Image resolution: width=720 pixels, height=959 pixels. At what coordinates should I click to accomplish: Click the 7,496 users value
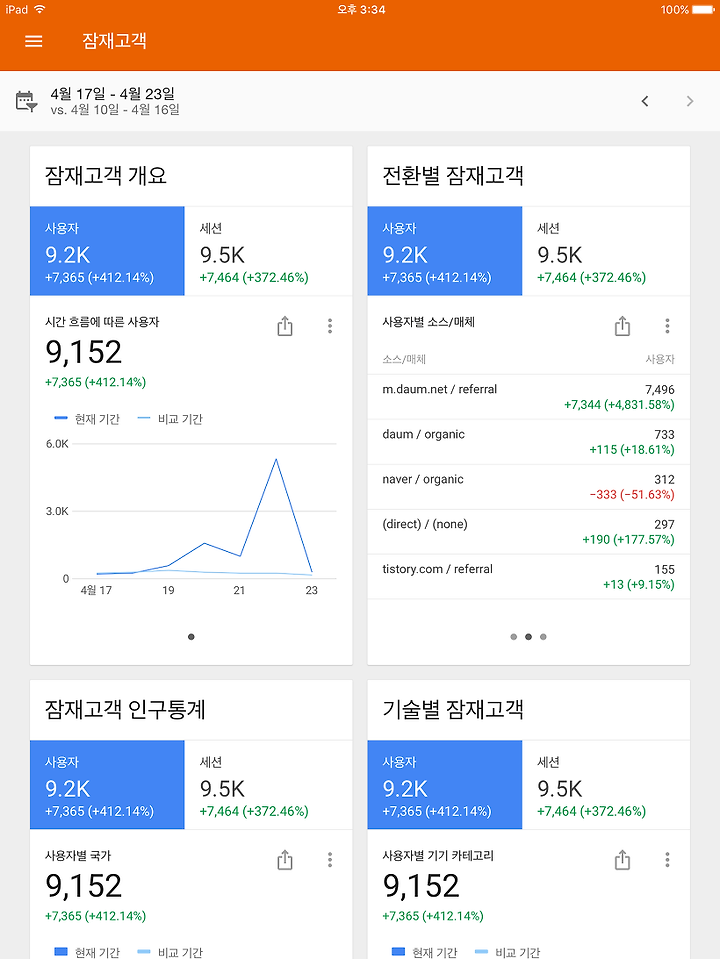pyautogui.click(x=660, y=390)
